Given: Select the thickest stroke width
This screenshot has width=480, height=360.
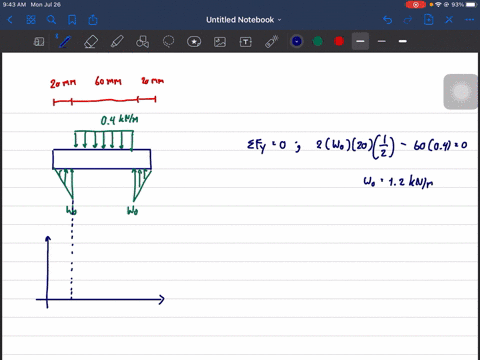Looking at the screenshot, I should (403, 41).
